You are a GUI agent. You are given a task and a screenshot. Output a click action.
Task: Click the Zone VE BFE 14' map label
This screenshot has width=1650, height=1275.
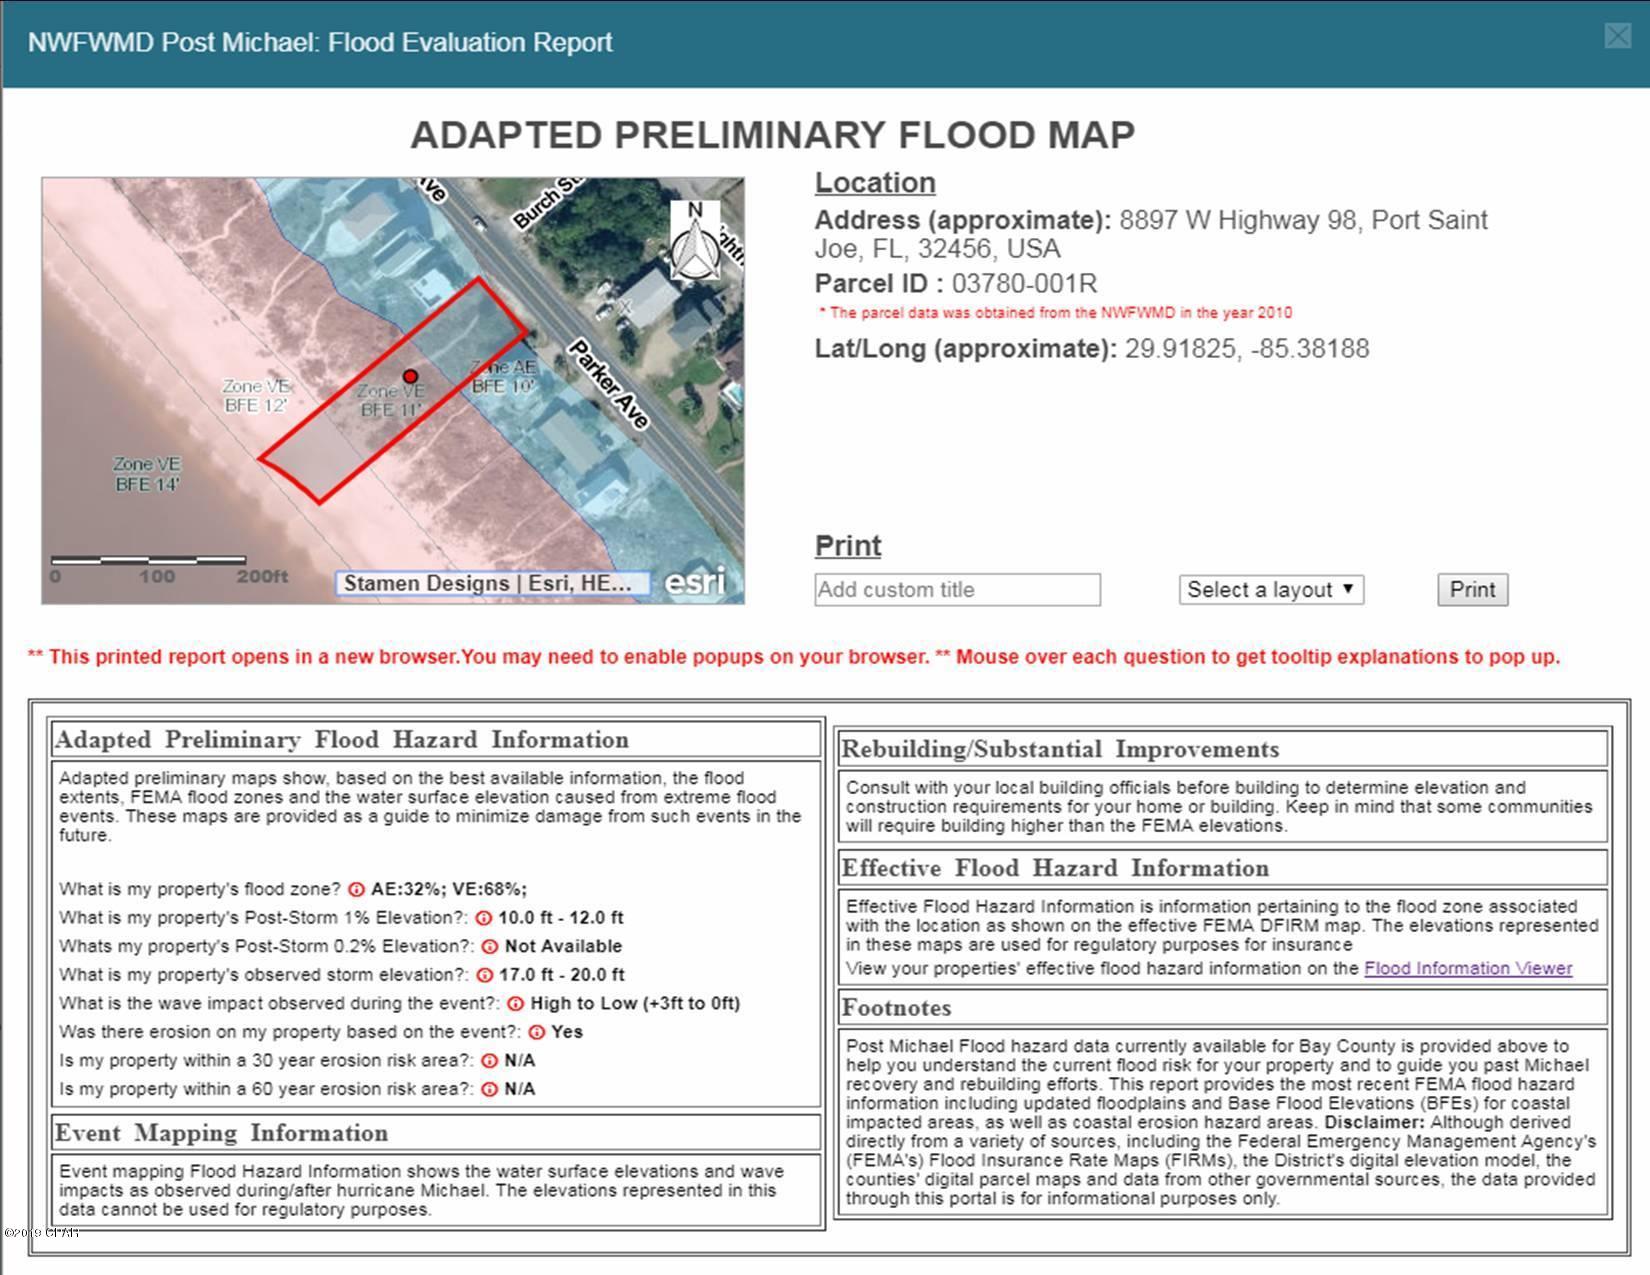coord(146,474)
